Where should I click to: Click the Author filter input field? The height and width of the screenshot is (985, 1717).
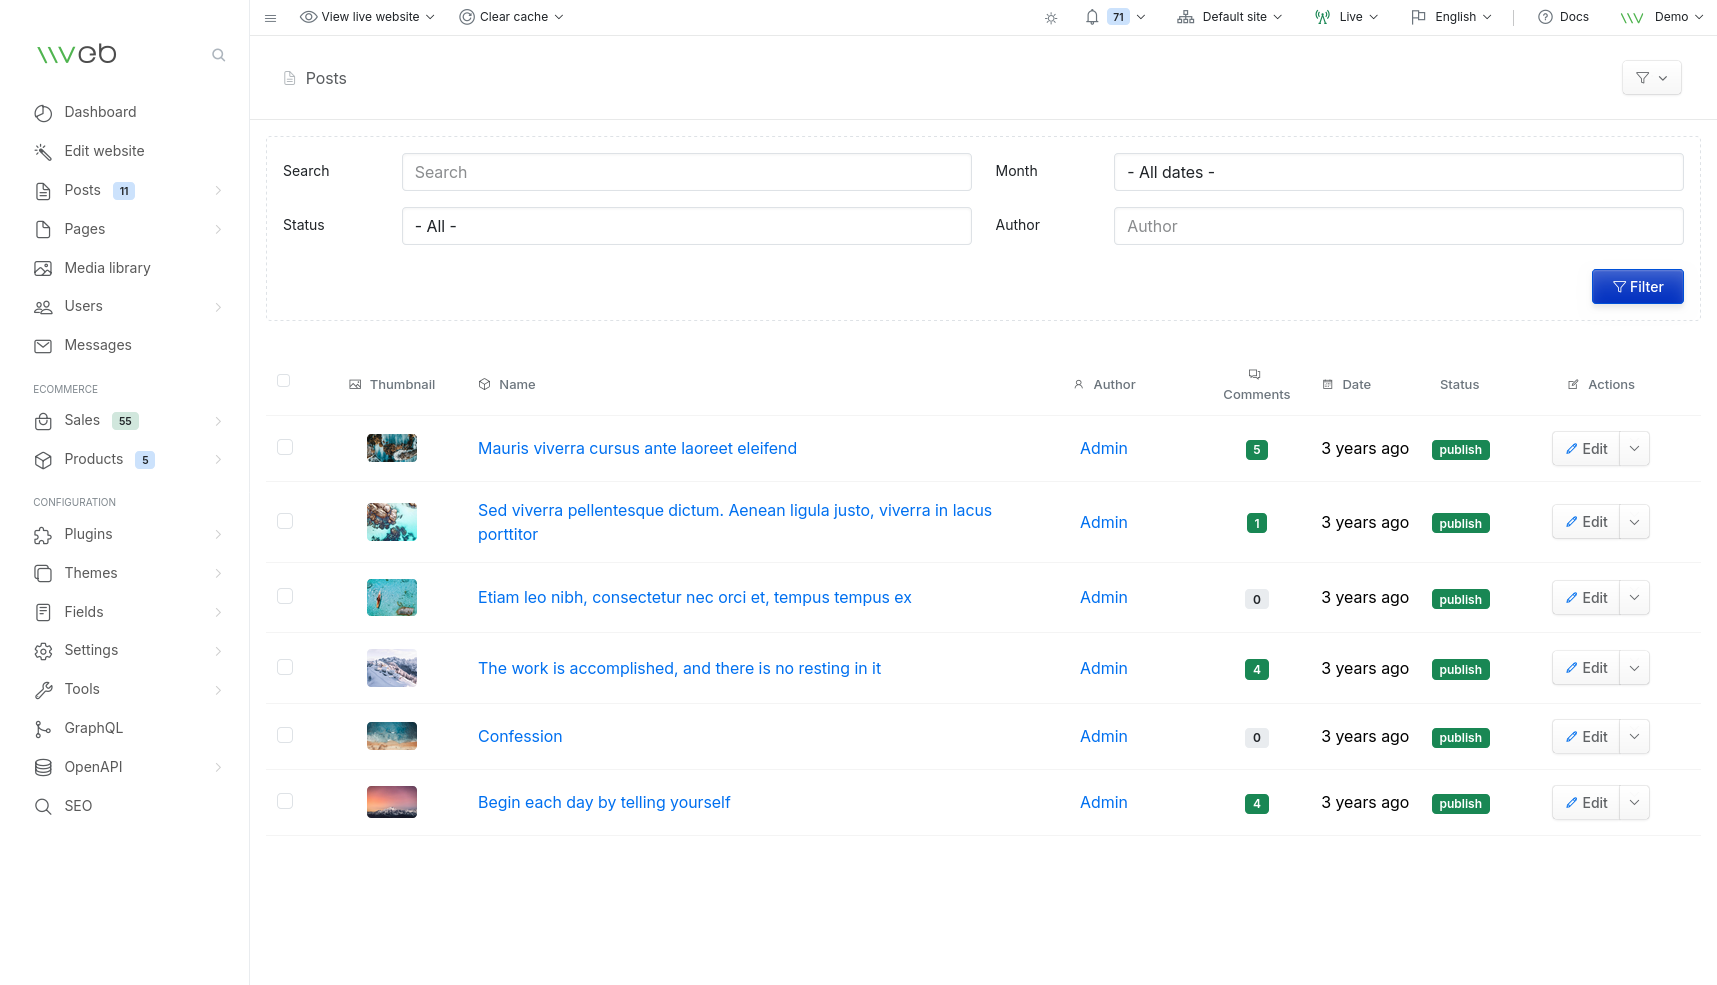pos(1397,226)
